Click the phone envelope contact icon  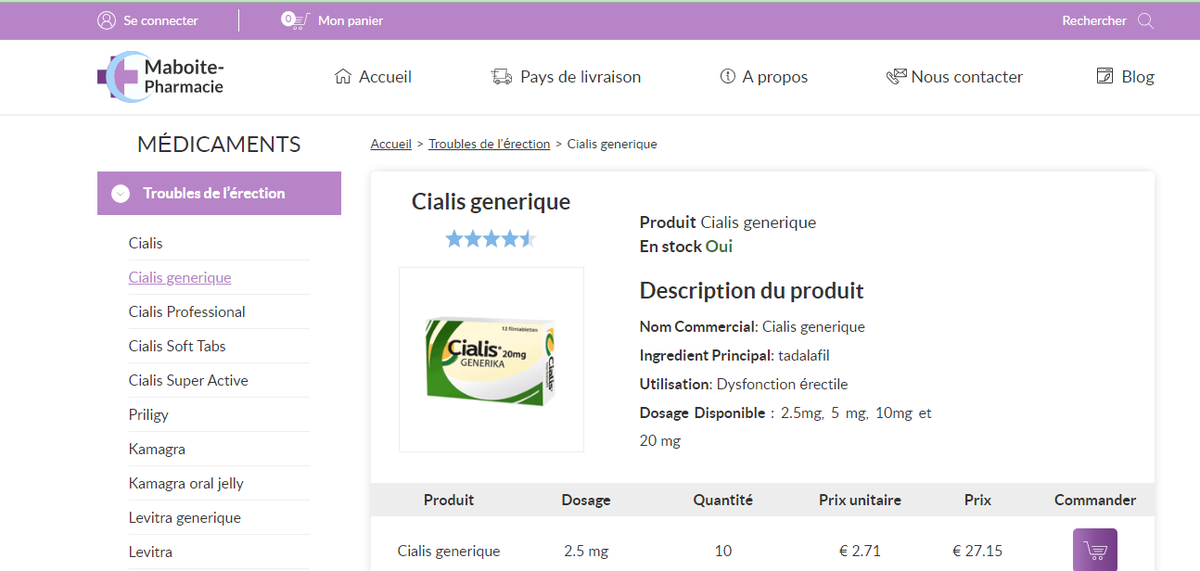click(x=896, y=76)
